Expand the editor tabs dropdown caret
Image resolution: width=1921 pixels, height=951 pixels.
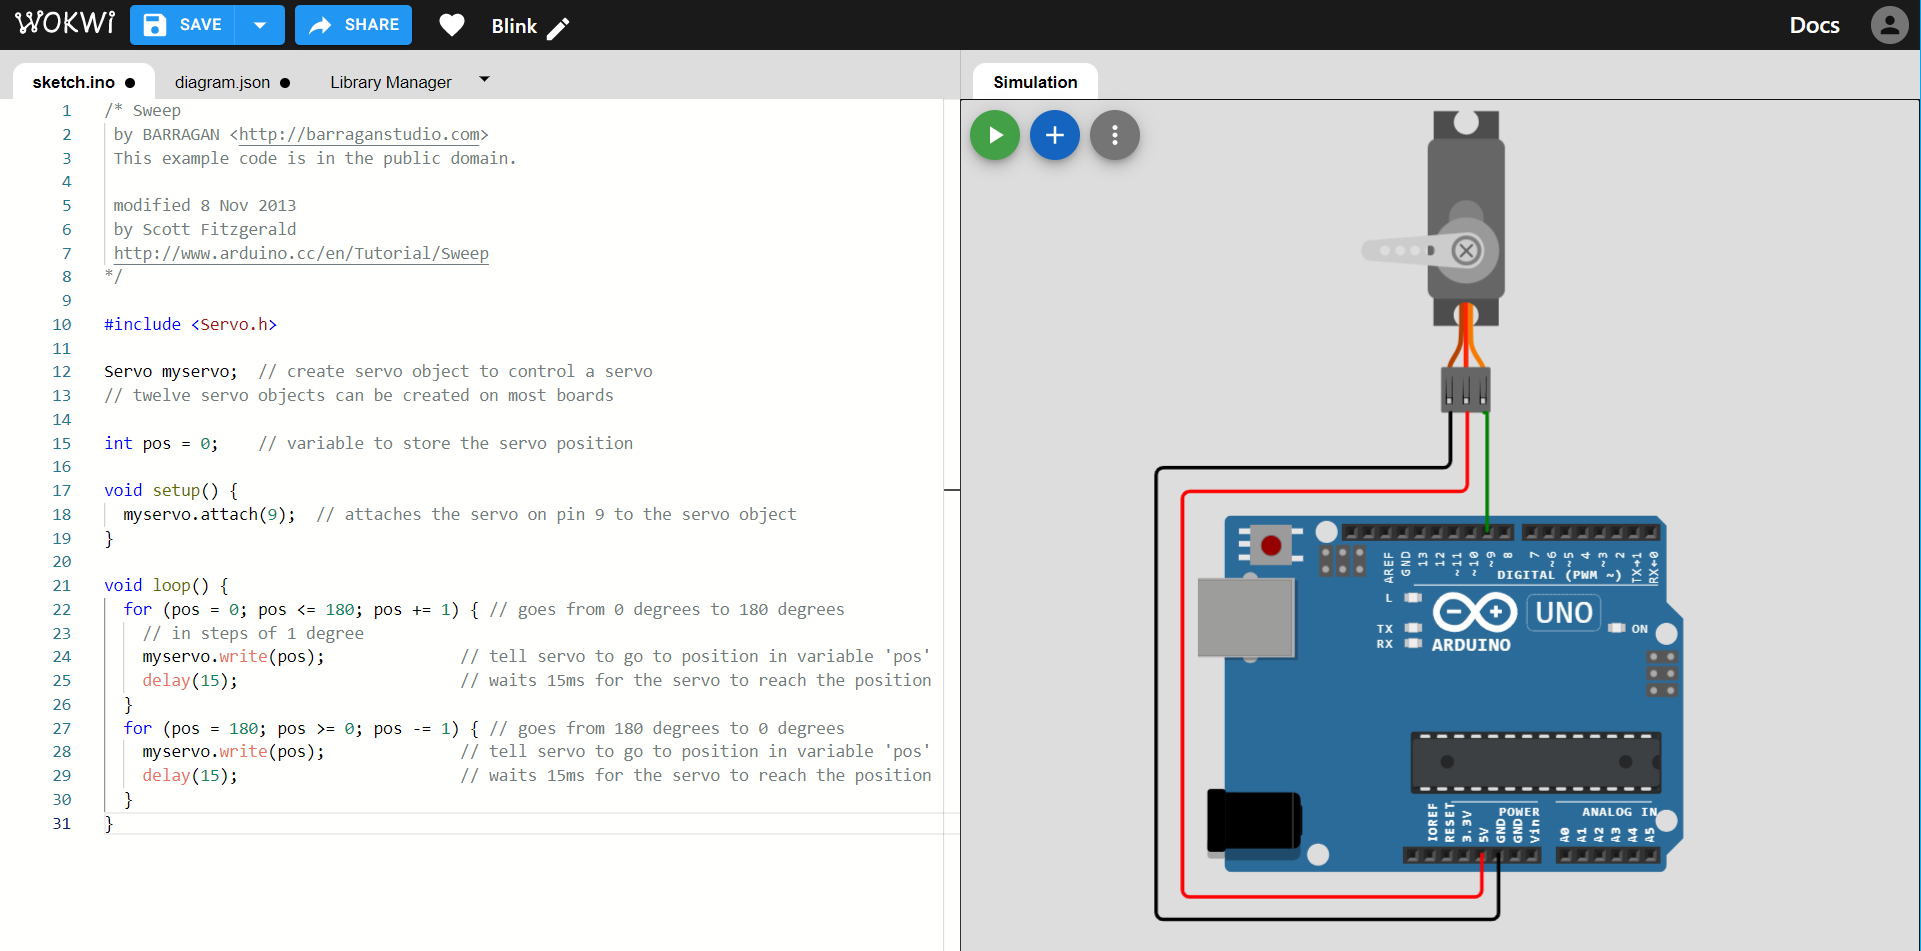[x=484, y=79]
